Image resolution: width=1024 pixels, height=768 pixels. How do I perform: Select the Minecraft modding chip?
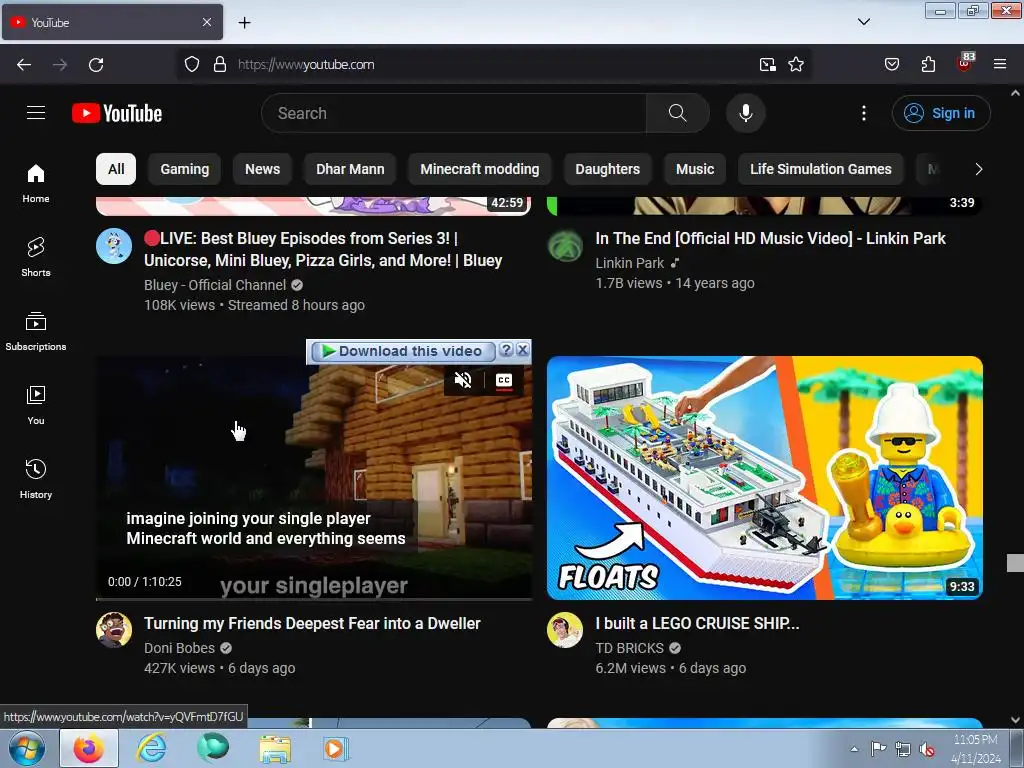pos(480,169)
